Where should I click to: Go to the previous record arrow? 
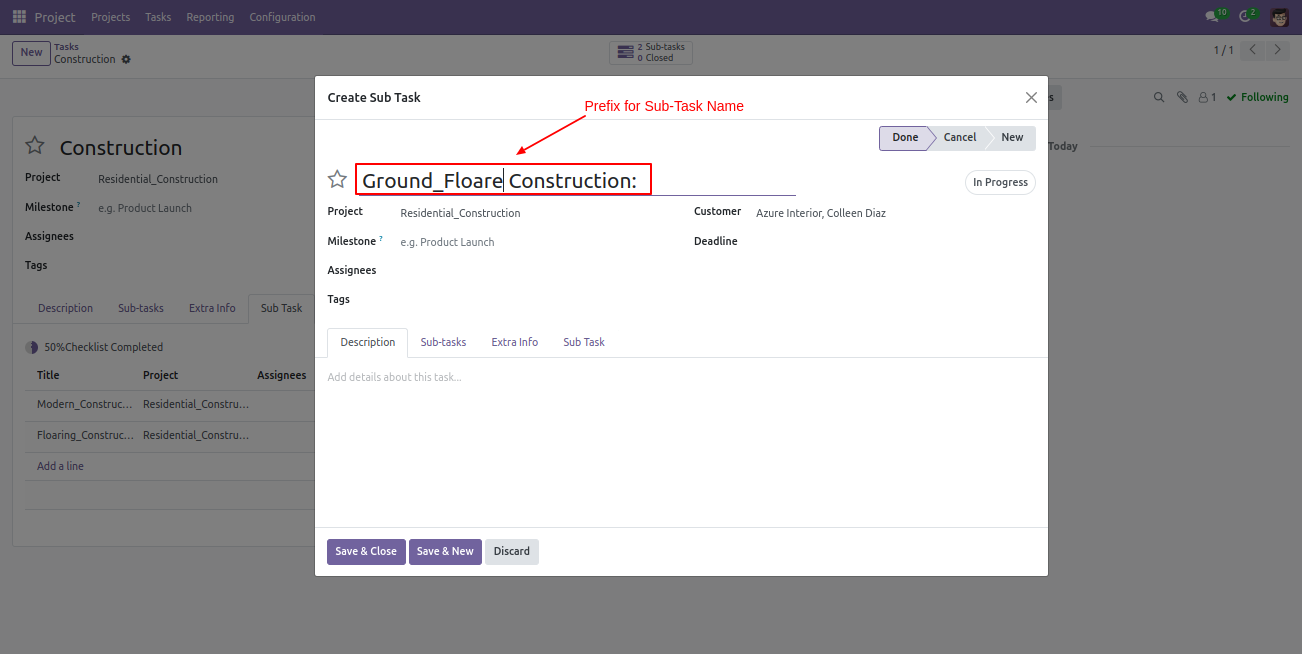(1253, 50)
